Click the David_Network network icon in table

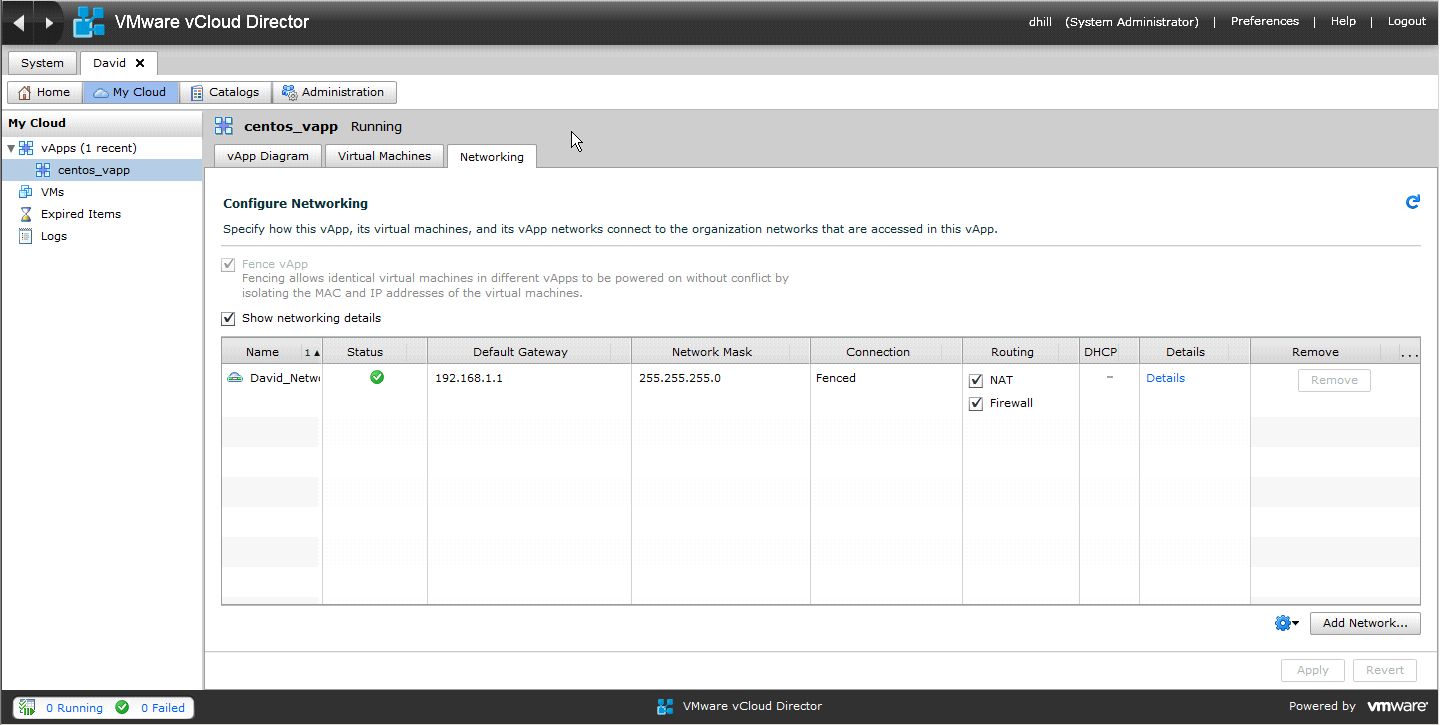(235, 378)
